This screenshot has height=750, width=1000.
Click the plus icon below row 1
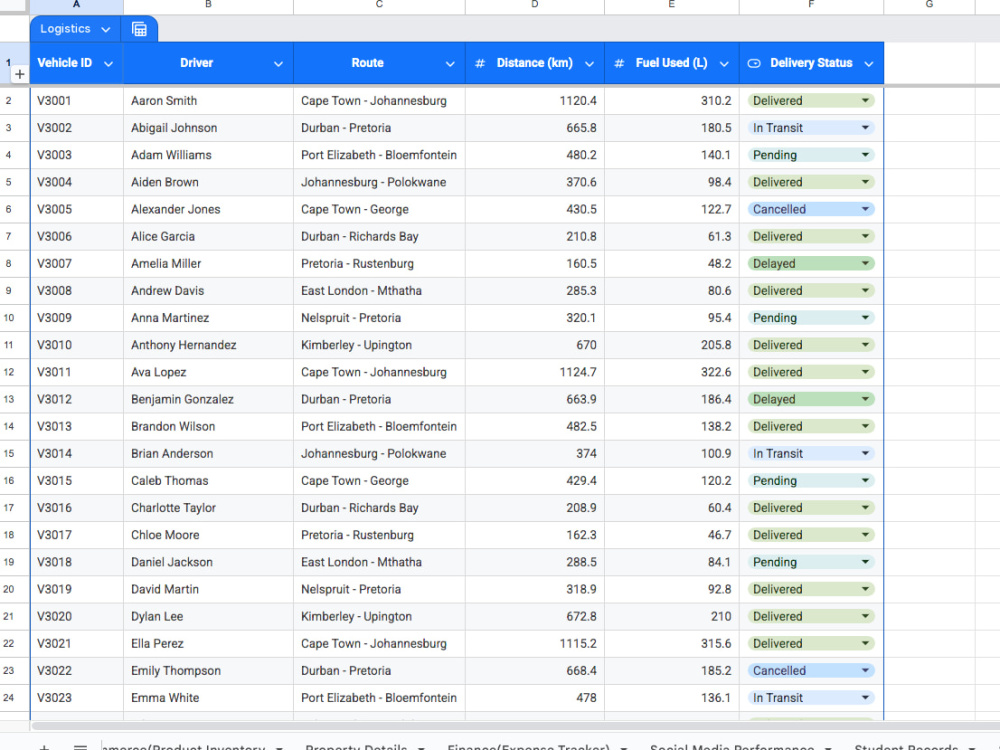click(x=20, y=75)
